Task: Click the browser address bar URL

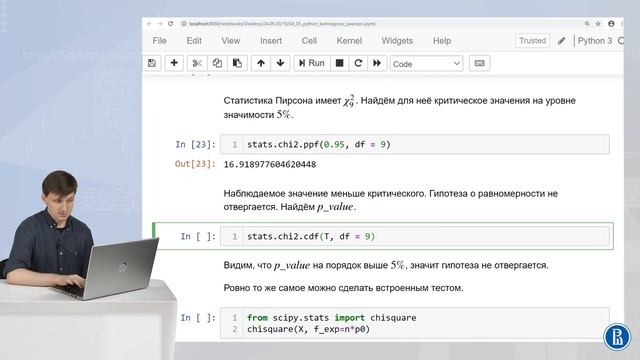Action: (x=282, y=24)
